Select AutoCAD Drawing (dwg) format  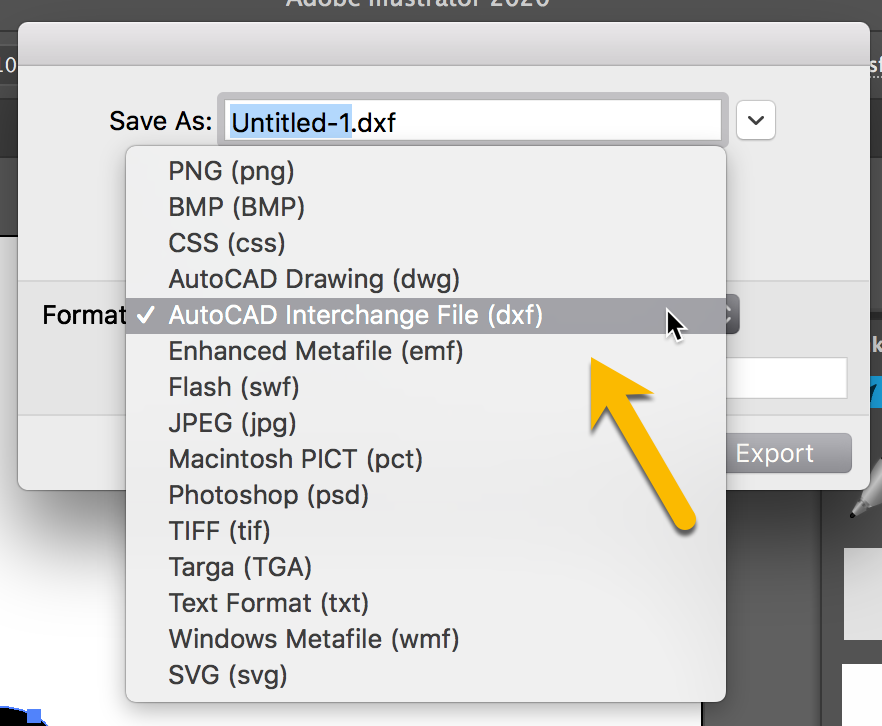(314, 279)
